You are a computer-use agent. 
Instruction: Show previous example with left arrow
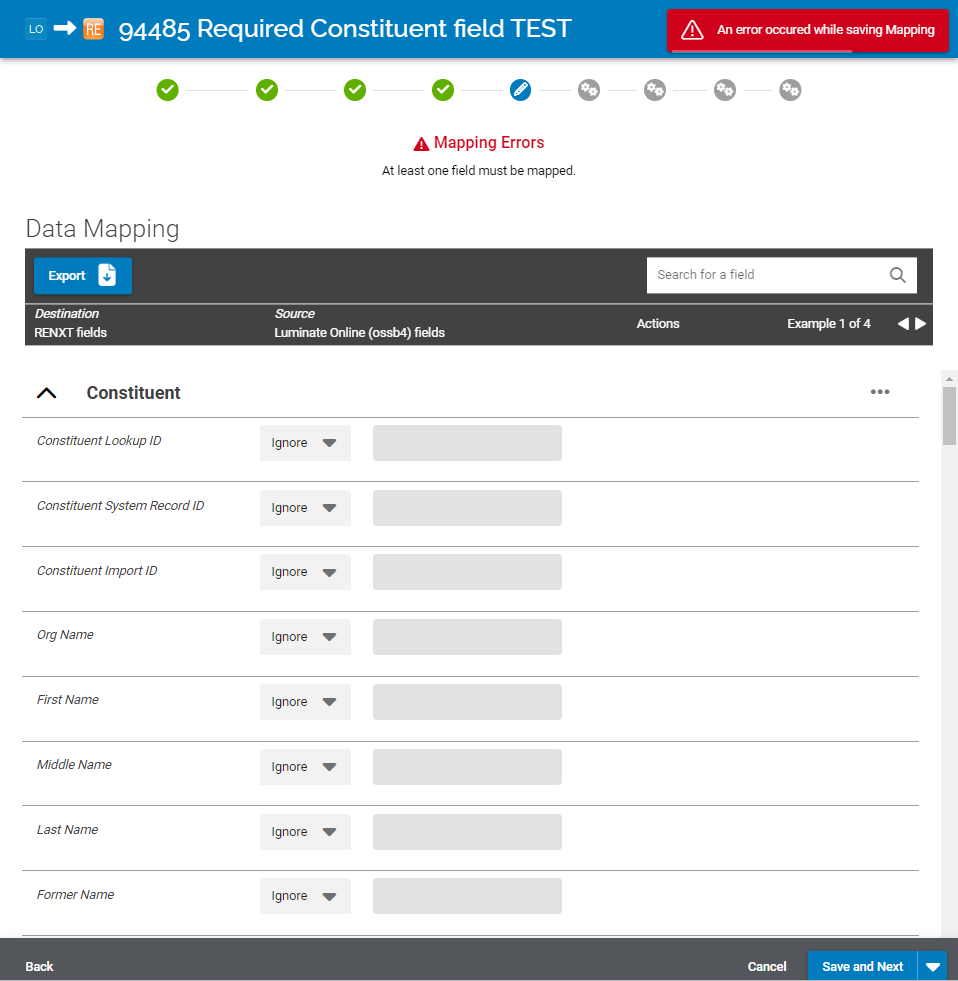click(x=903, y=323)
